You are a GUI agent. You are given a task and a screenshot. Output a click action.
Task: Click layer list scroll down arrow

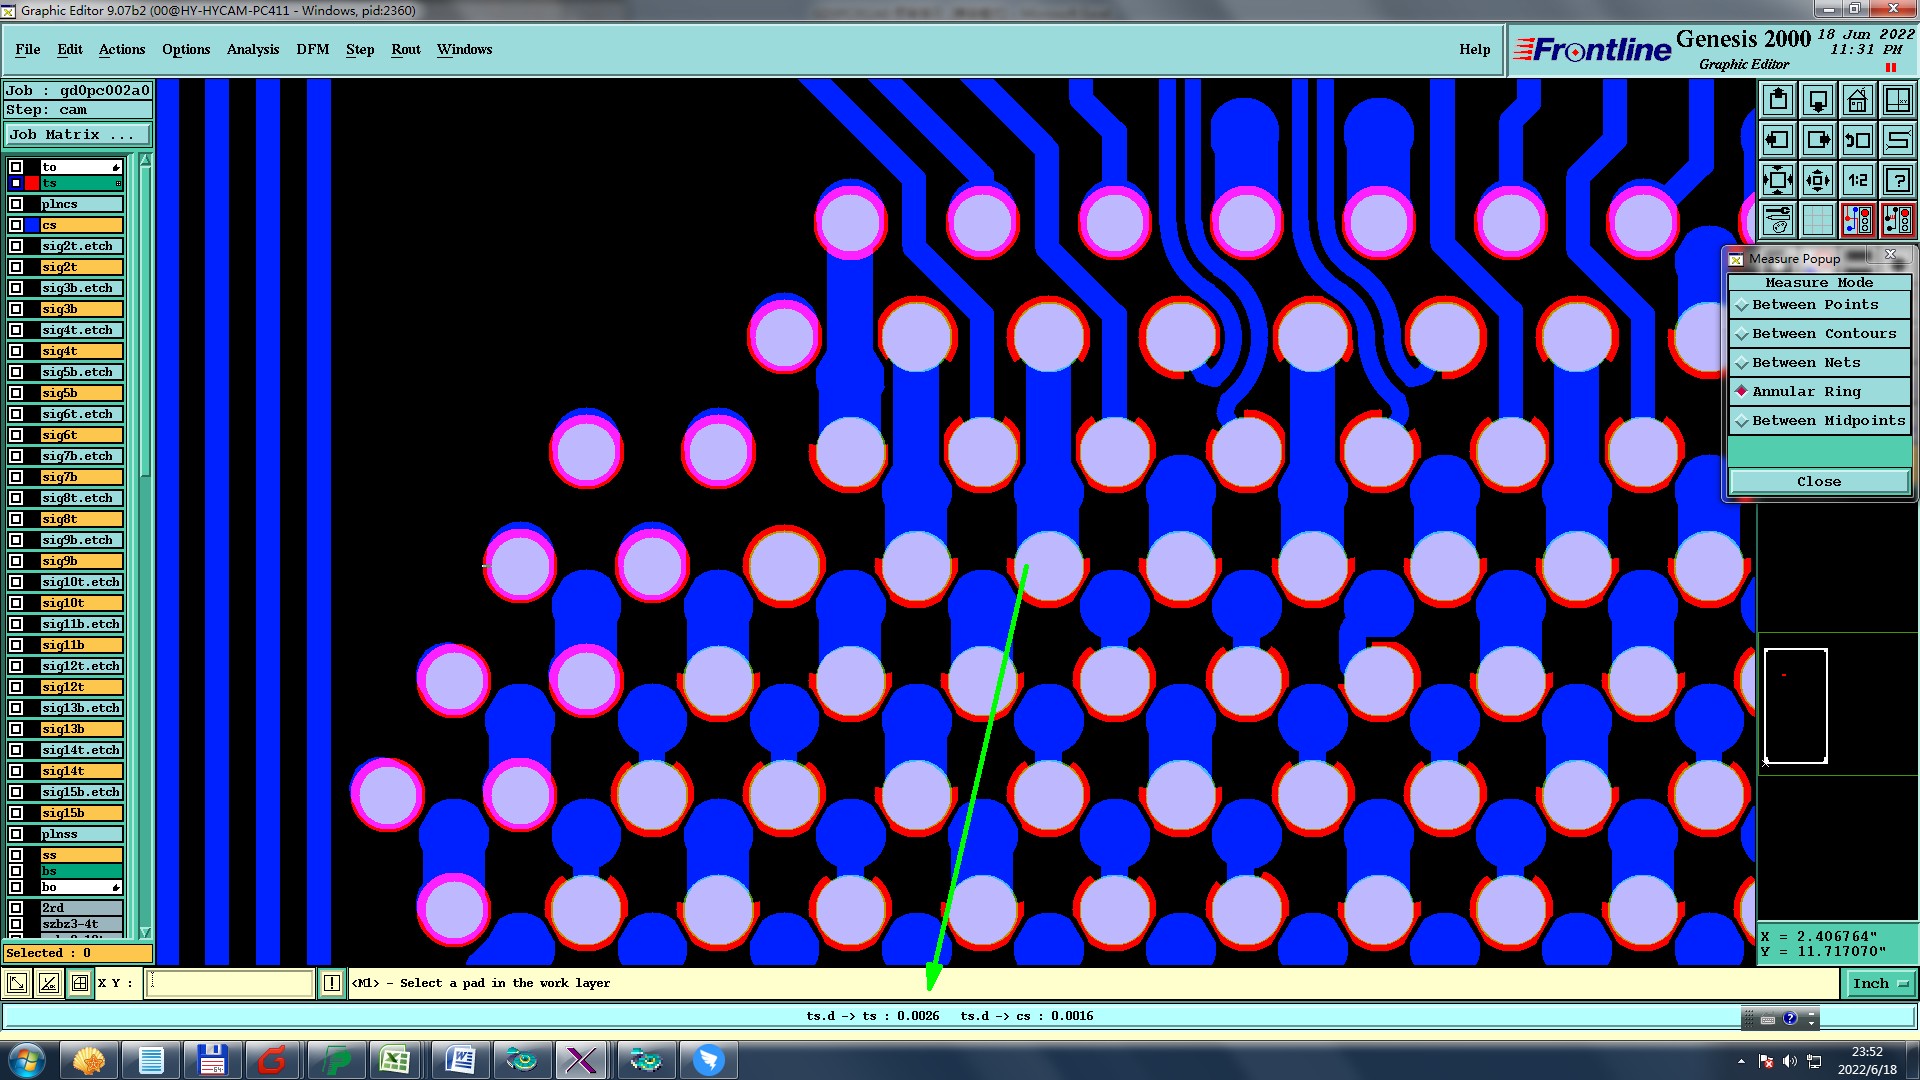(x=145, y=931)
